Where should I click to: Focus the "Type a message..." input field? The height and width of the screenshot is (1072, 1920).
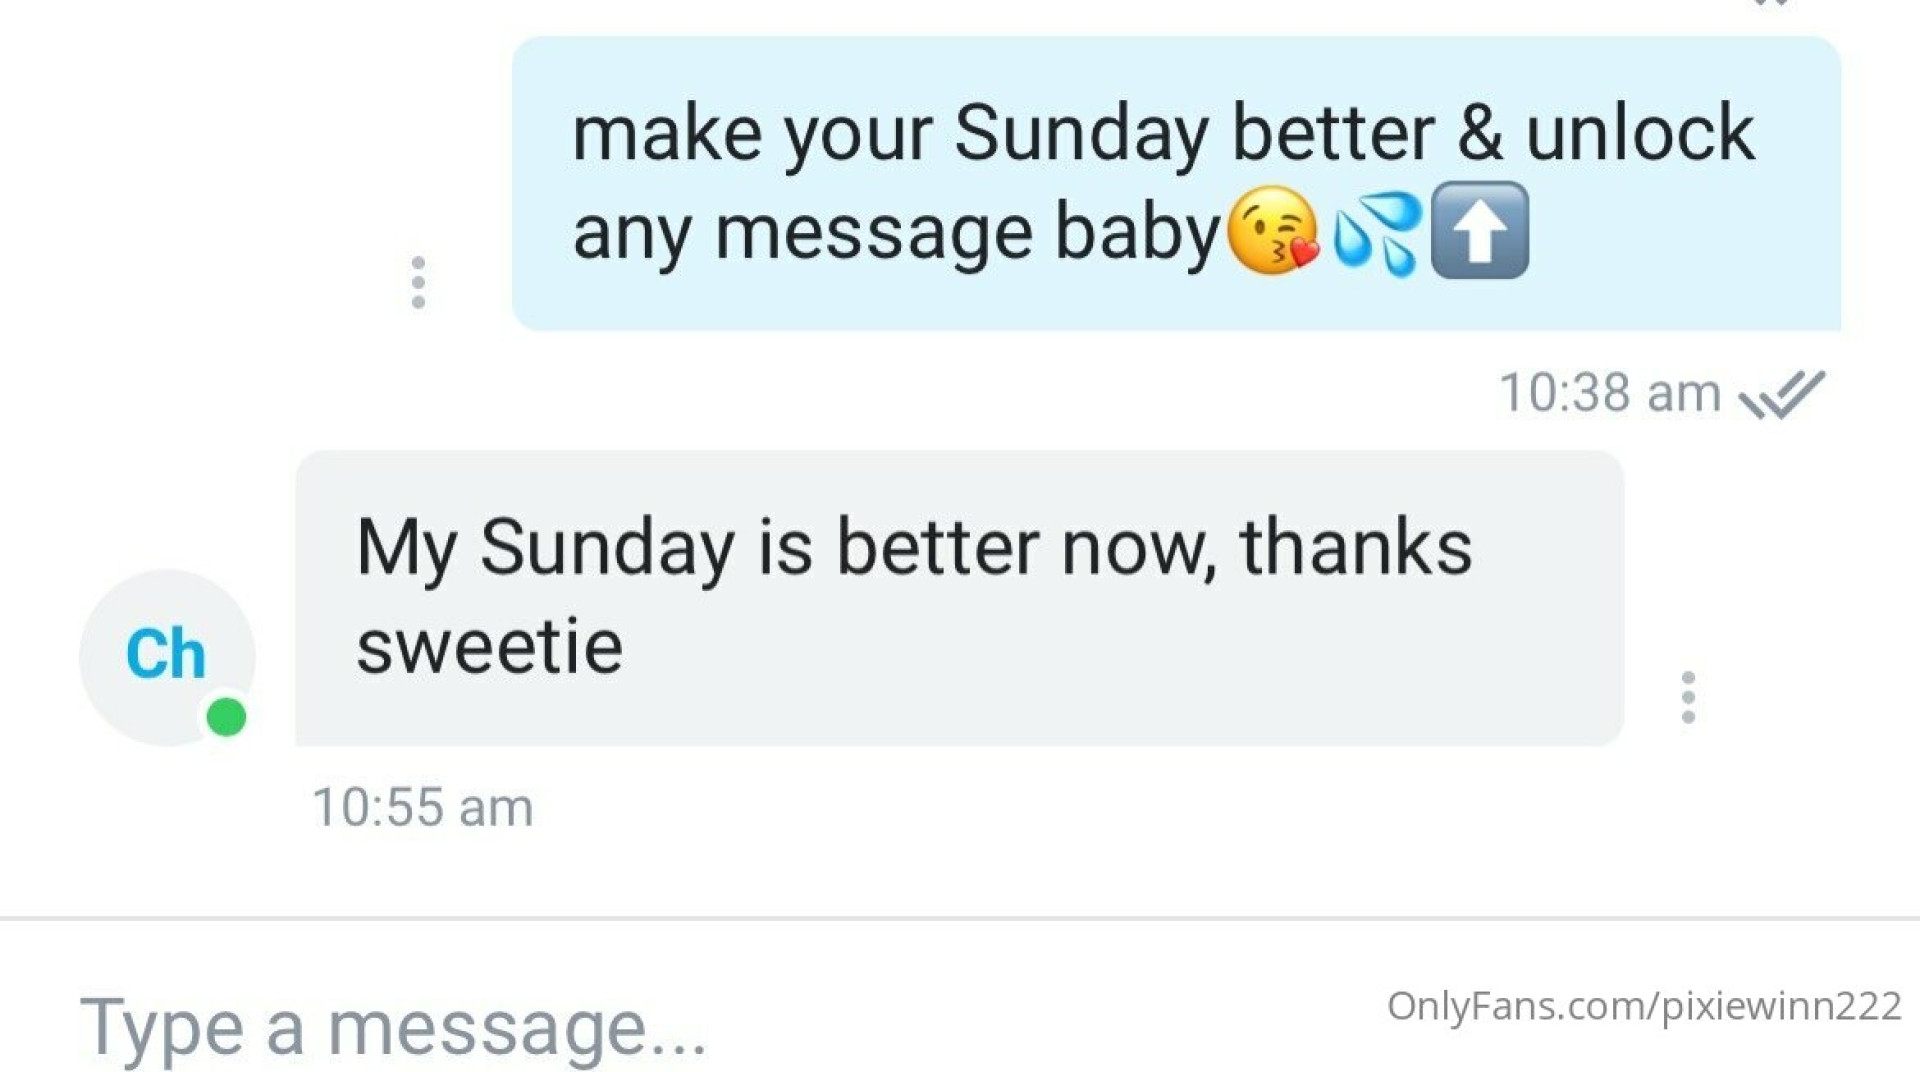pyautogui.click(x=700, y=1027)
